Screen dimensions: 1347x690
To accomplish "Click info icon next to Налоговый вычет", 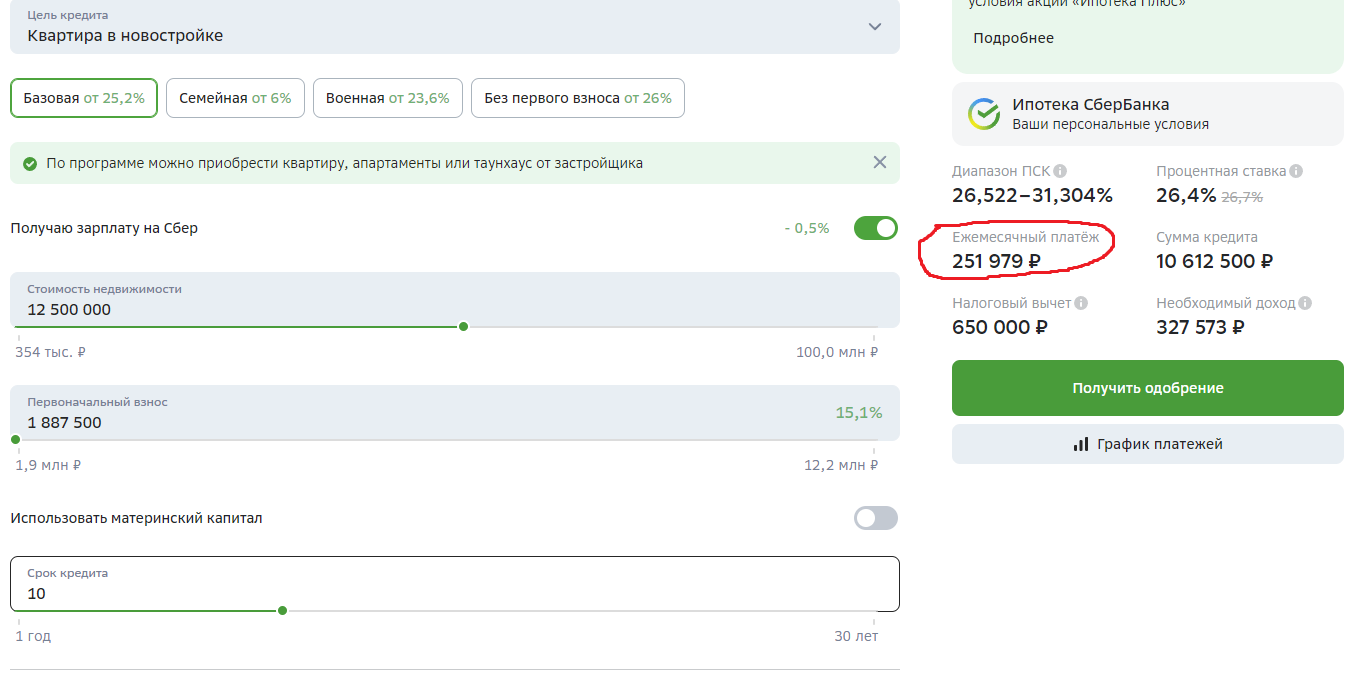I will [x=1081, y=303].
